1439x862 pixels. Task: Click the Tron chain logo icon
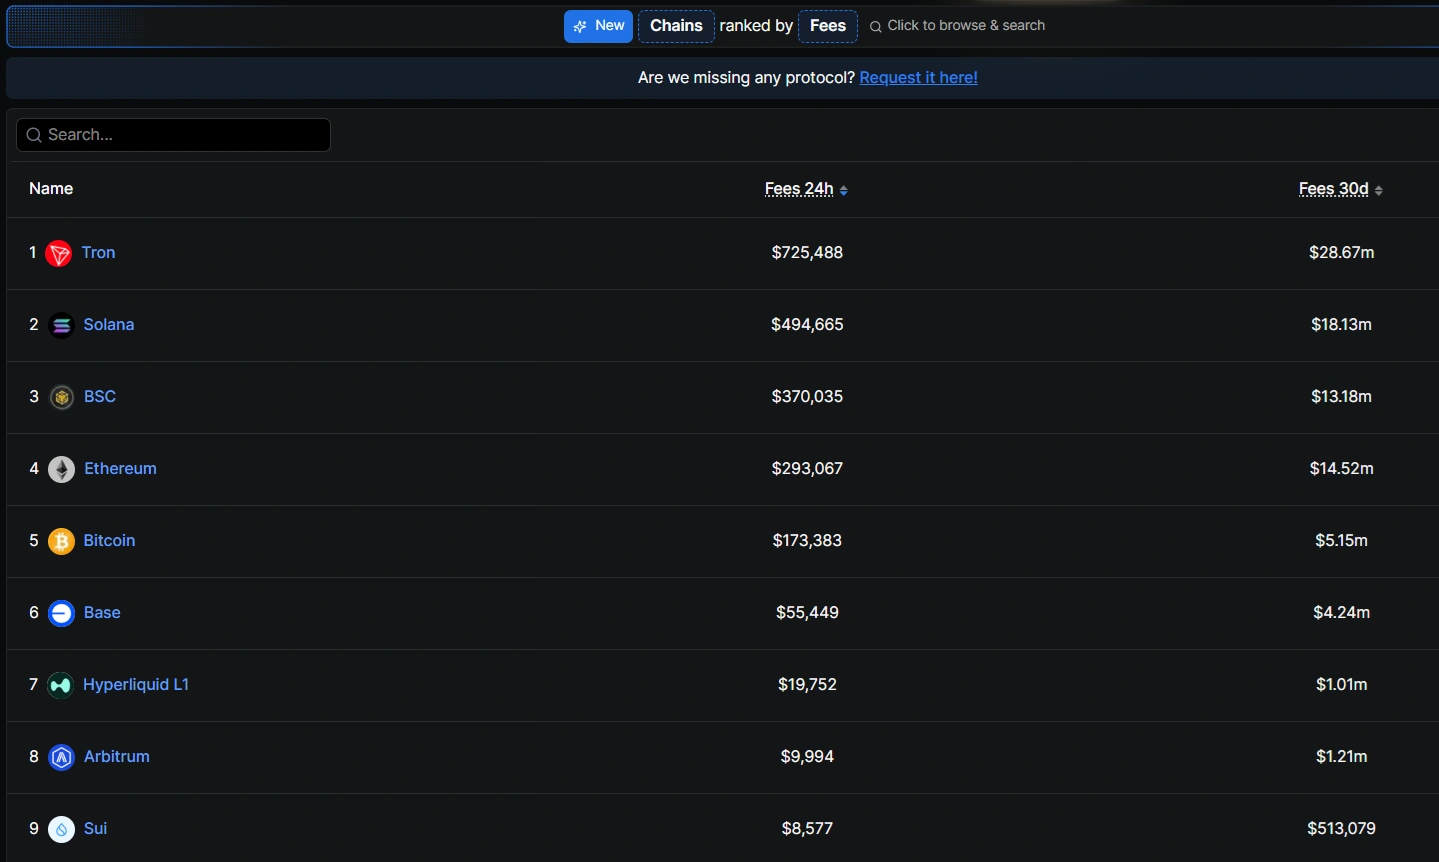click(59, 254)
